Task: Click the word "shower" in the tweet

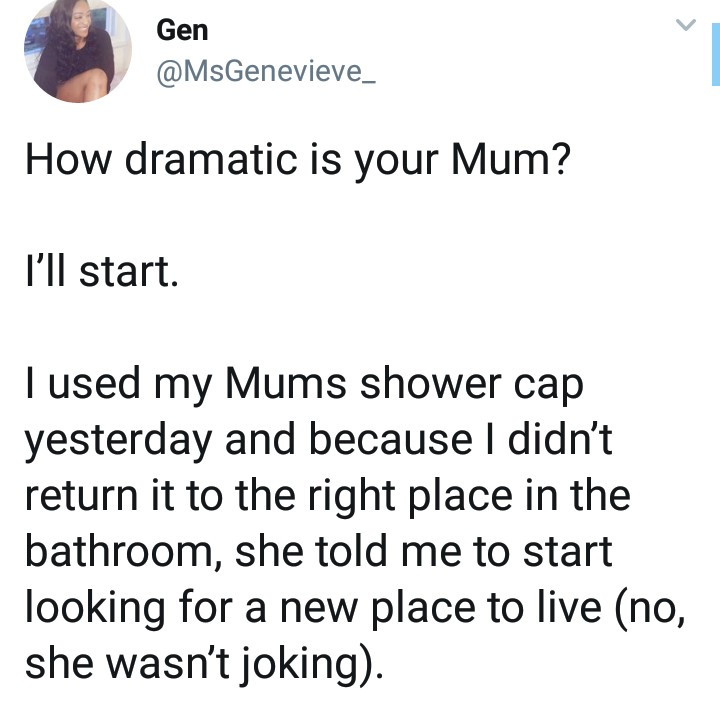Action: coord(430,383)
